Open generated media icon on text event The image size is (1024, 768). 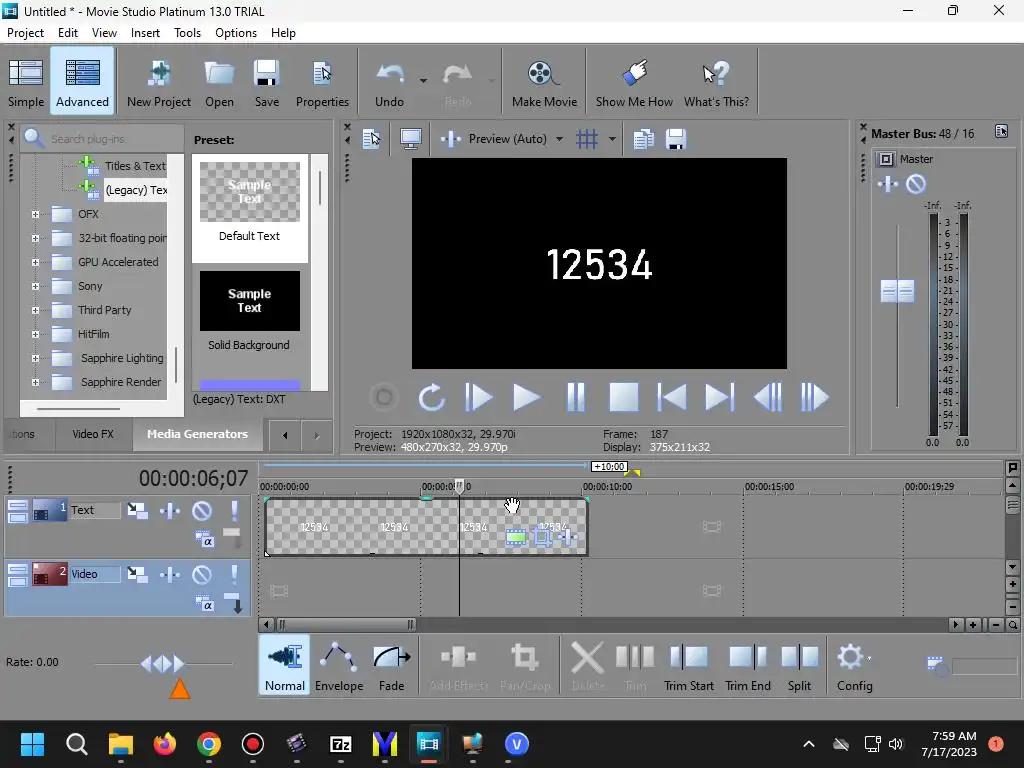pyautogui.click(x=516, y=537)
